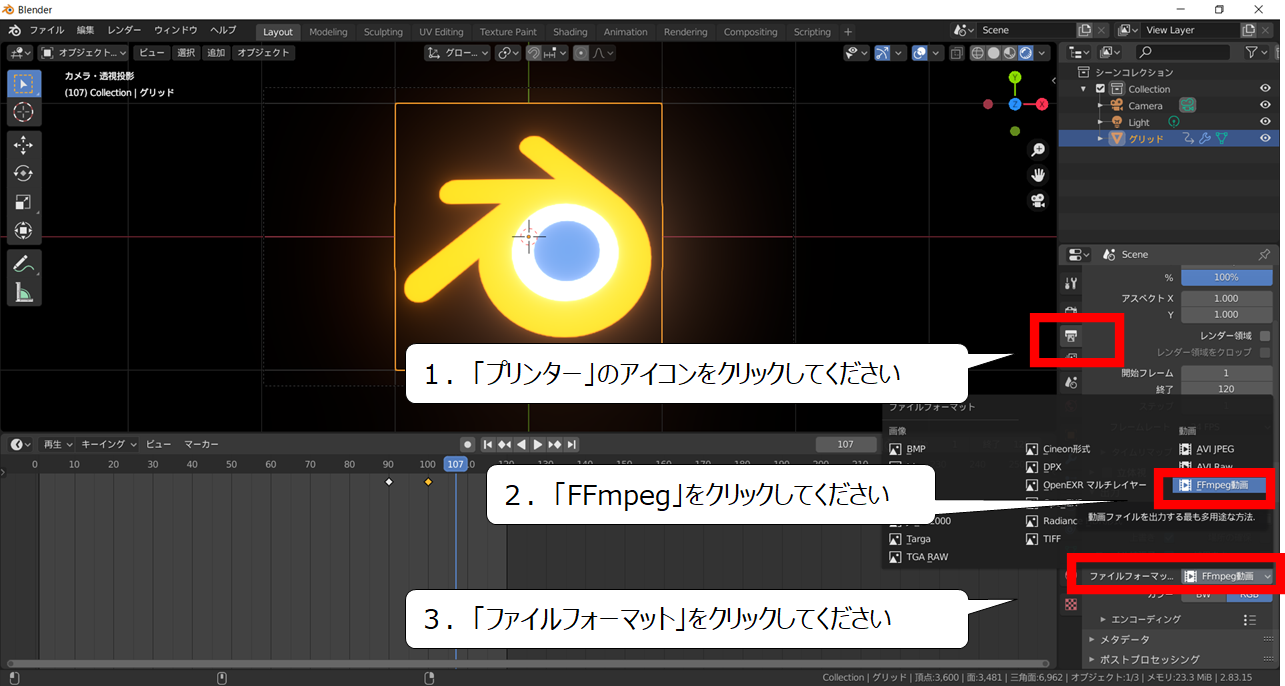Switch to material preview shading
1285x686 pixels.
pos(1011,53)
